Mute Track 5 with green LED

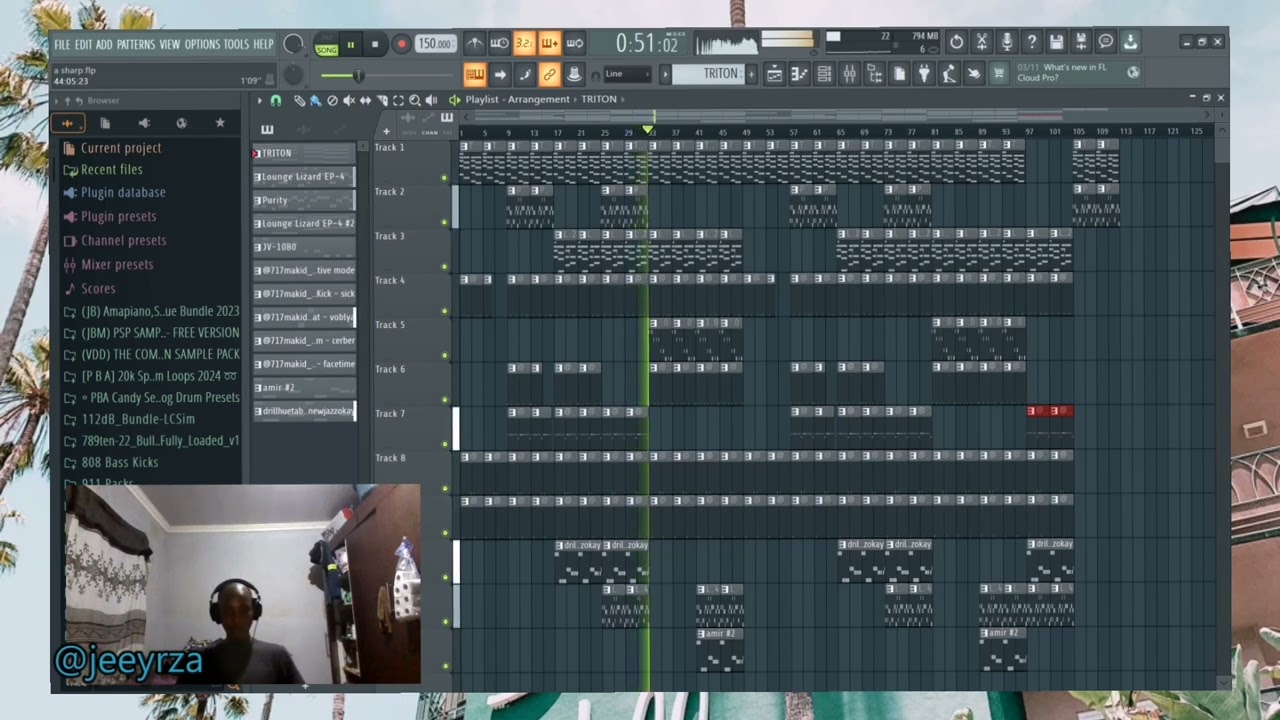[444, 355]
